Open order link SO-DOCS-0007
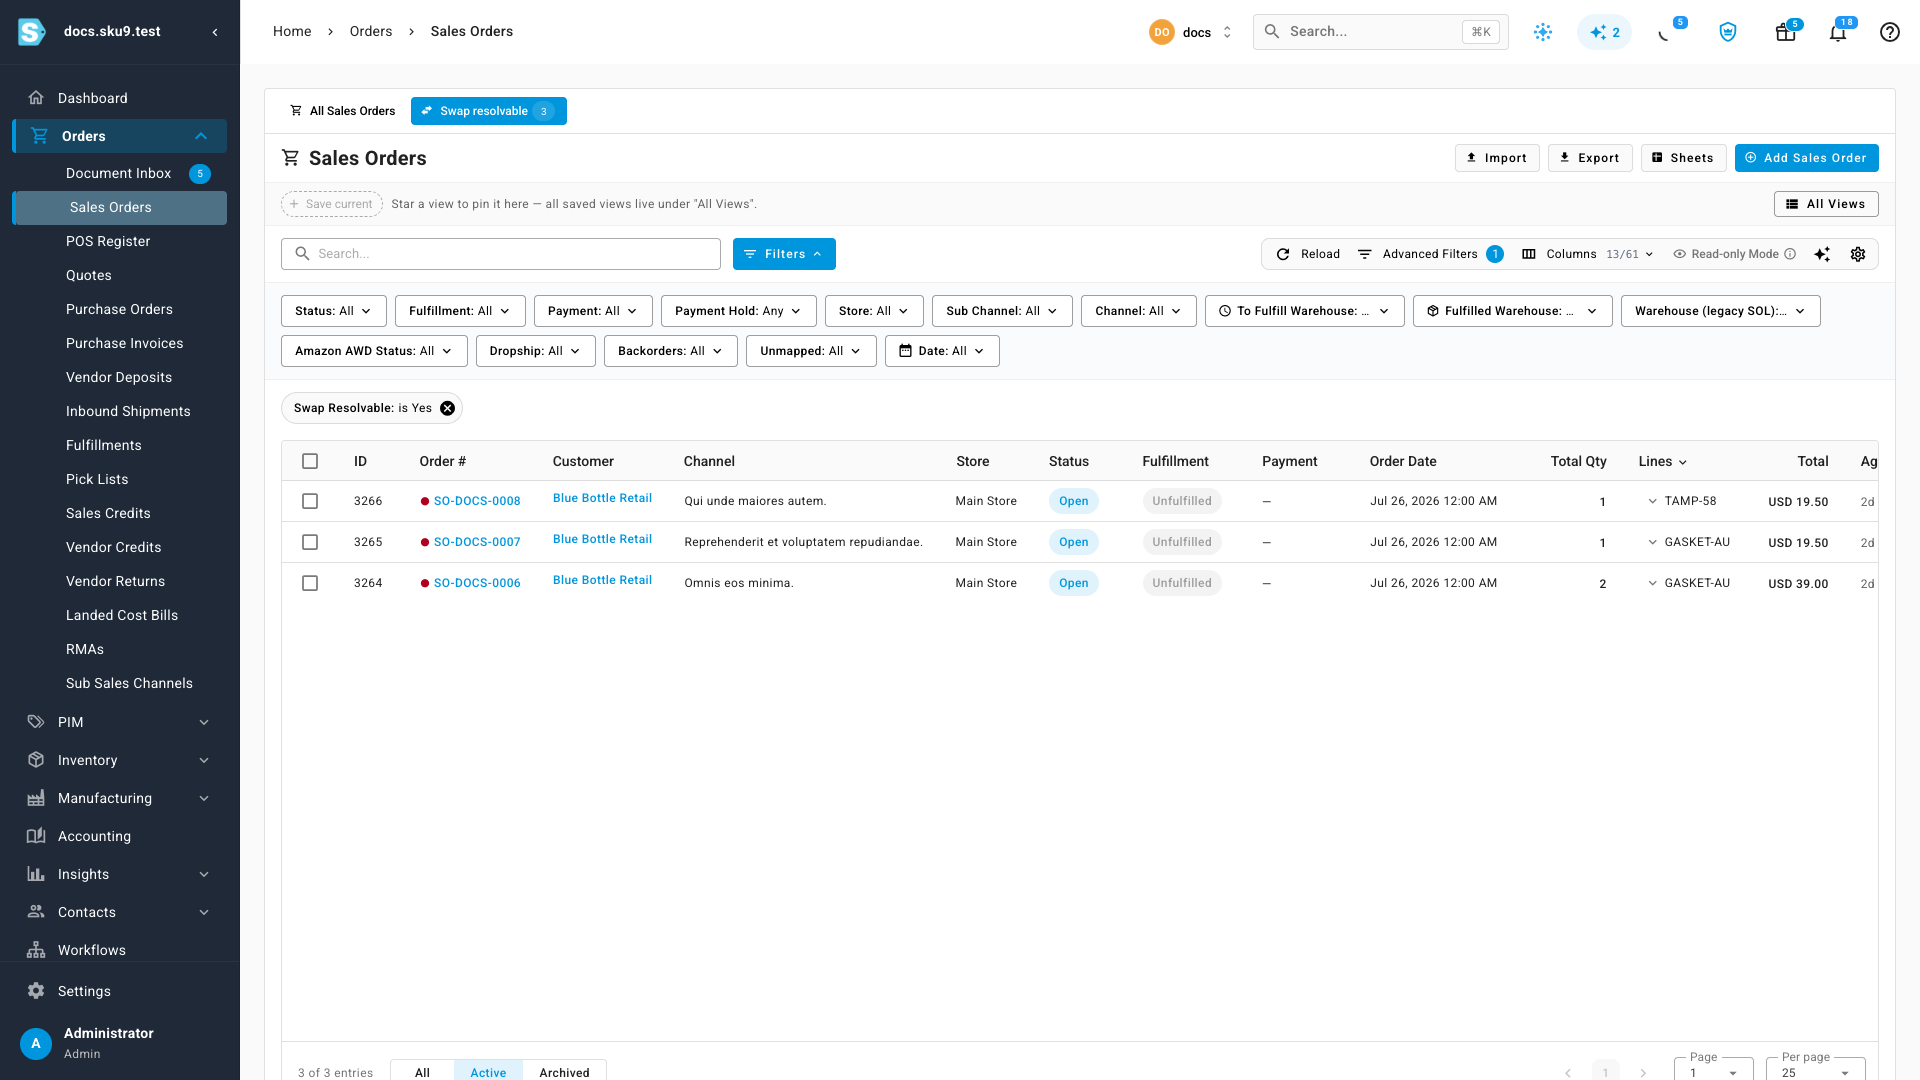 pyautogui.click(x=477, y=542)
